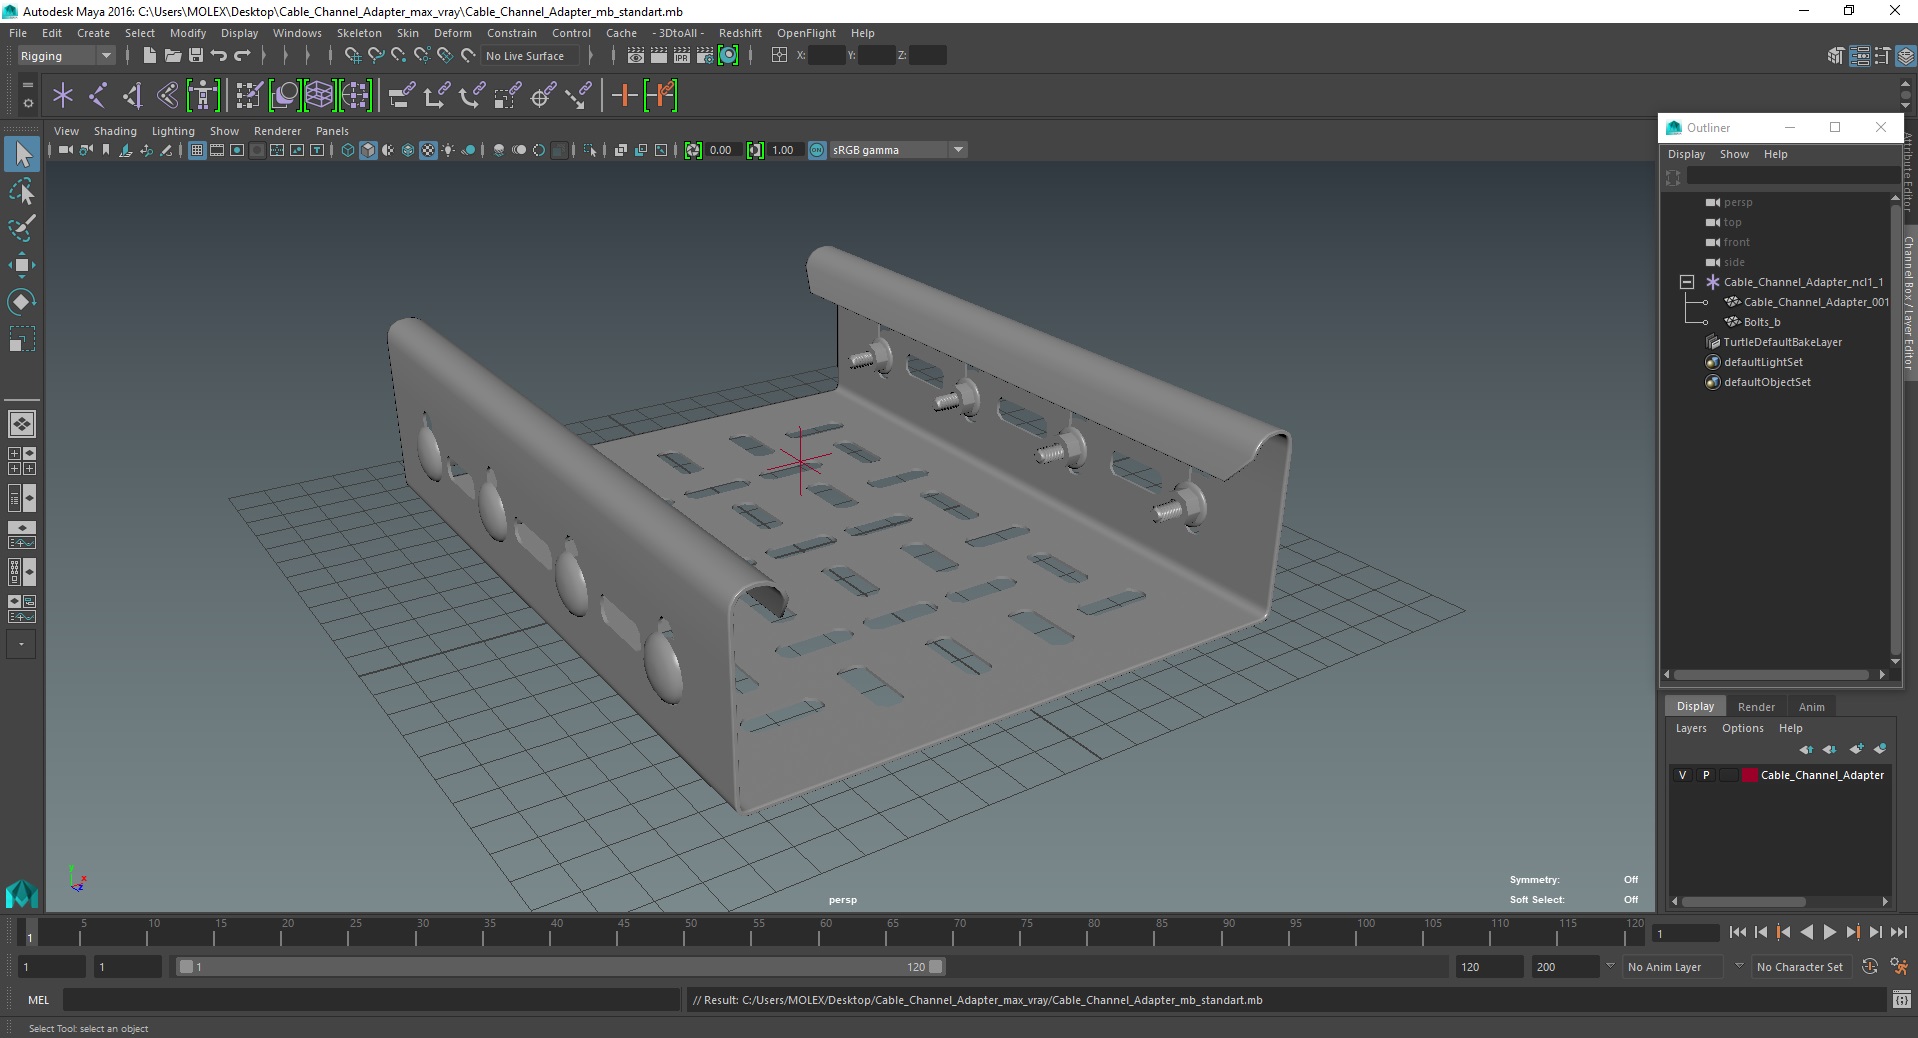
Task: Click Cable_Channel_Adapter layer red color swatch
Action: (1750, 775)
